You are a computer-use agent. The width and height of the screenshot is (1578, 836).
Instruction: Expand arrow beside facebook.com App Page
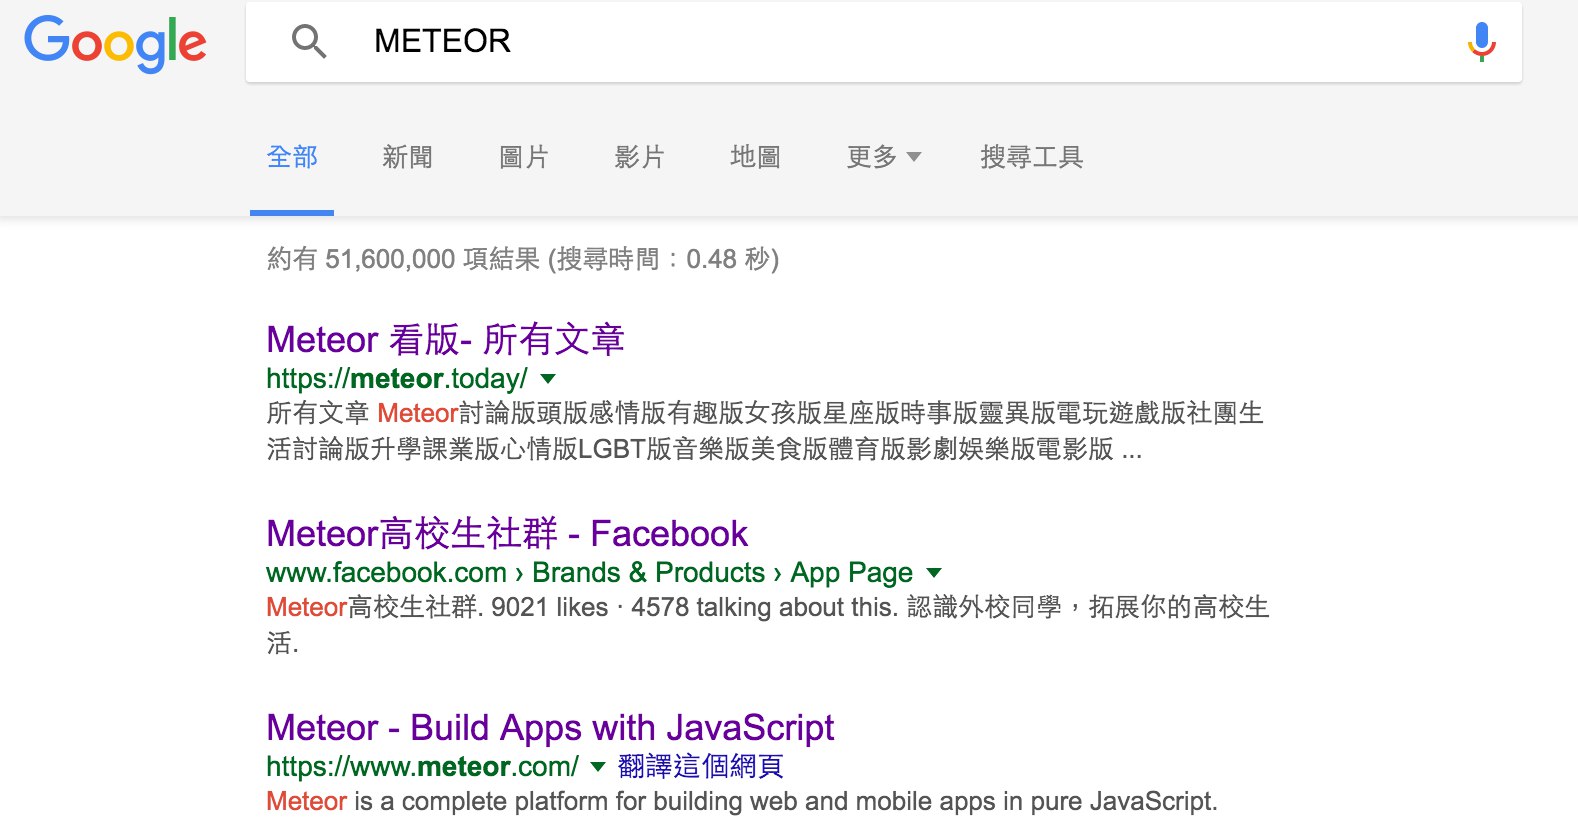tap(934, 573)
